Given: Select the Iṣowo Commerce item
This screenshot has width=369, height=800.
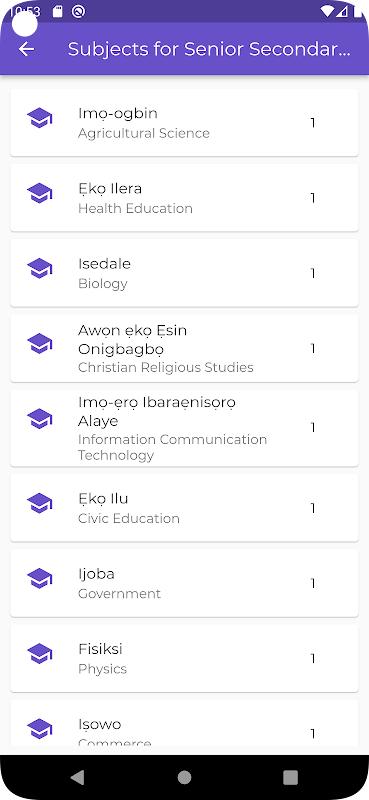Looking at the screenshot, I should pos(184,723).
